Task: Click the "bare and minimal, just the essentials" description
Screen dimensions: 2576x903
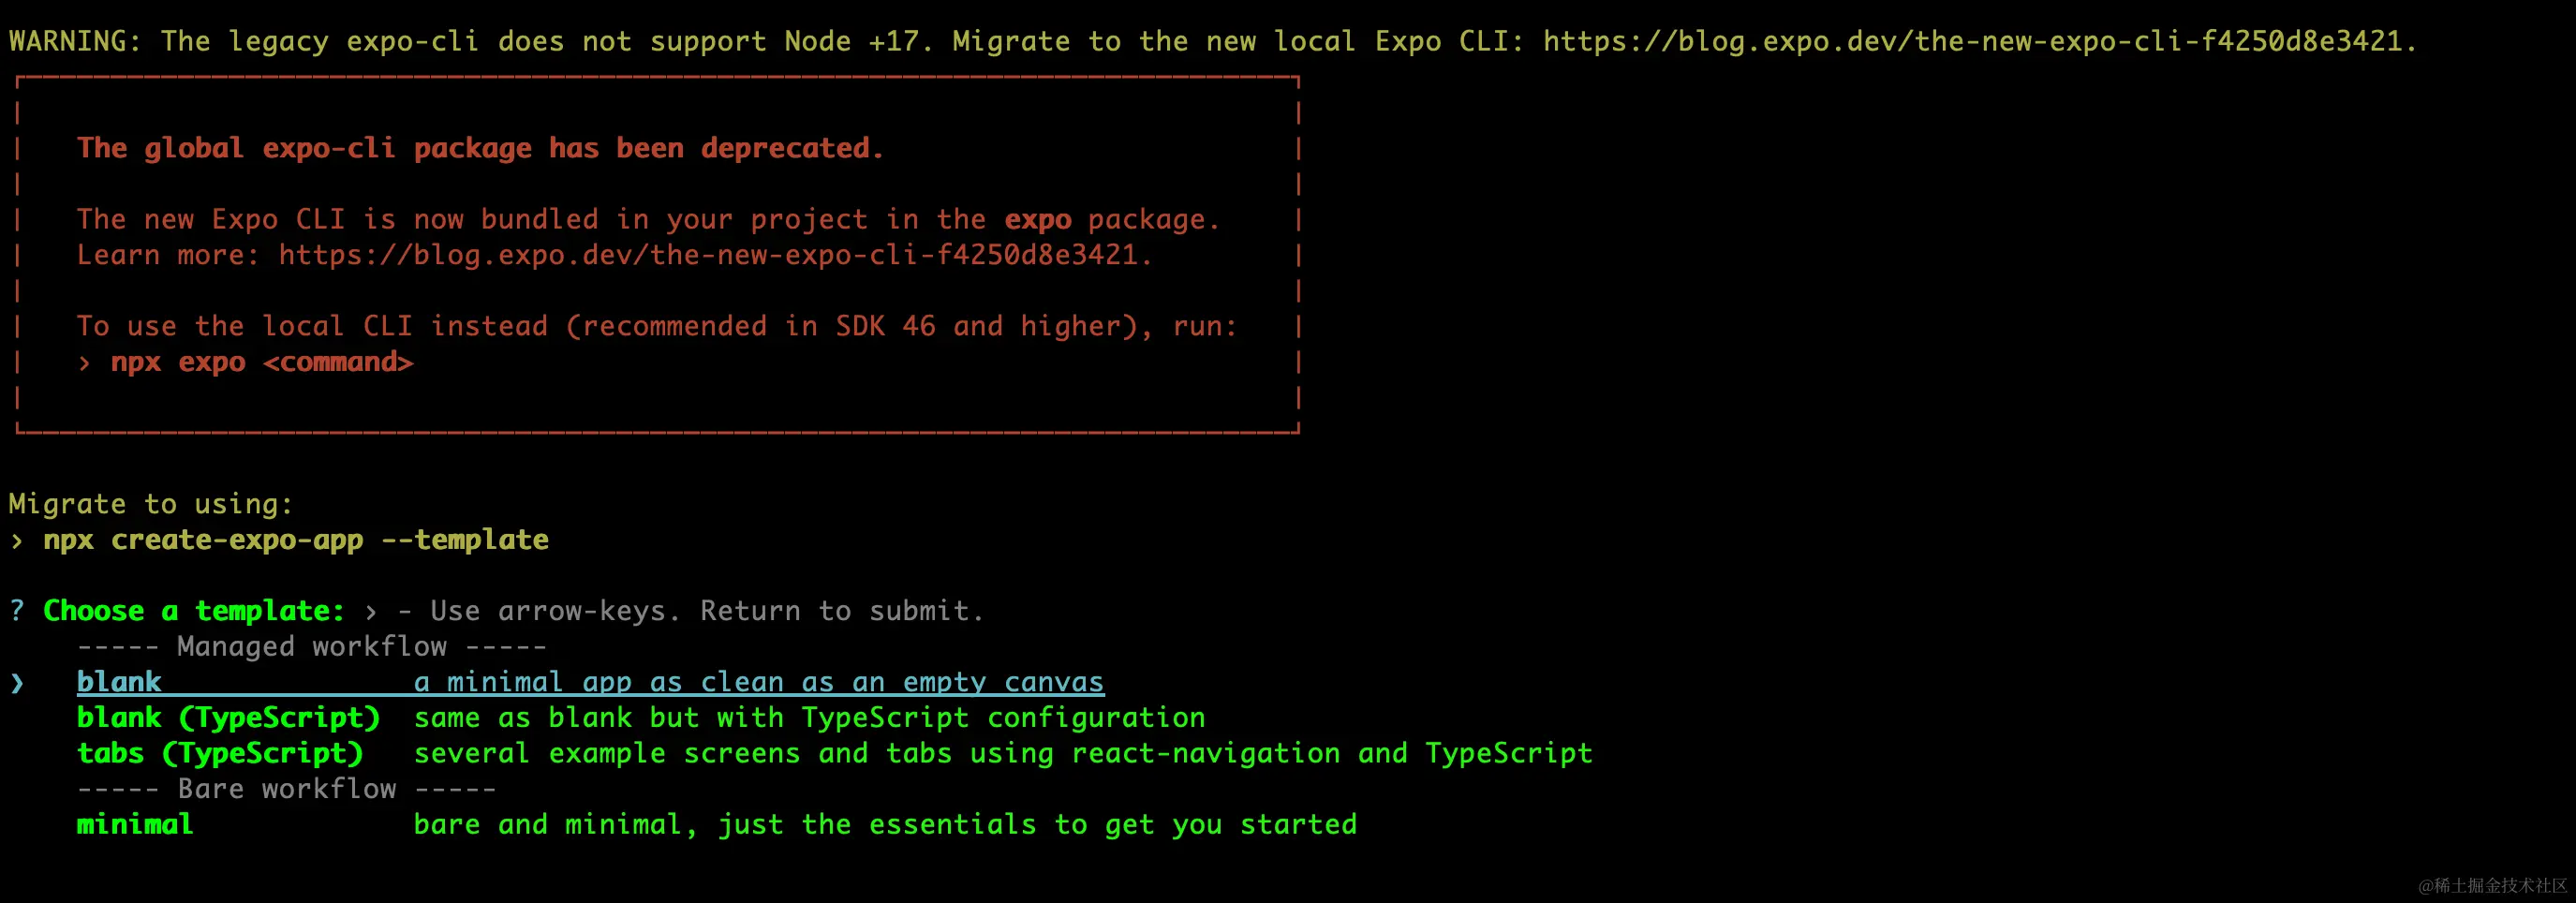Action: tap(886, 825)
